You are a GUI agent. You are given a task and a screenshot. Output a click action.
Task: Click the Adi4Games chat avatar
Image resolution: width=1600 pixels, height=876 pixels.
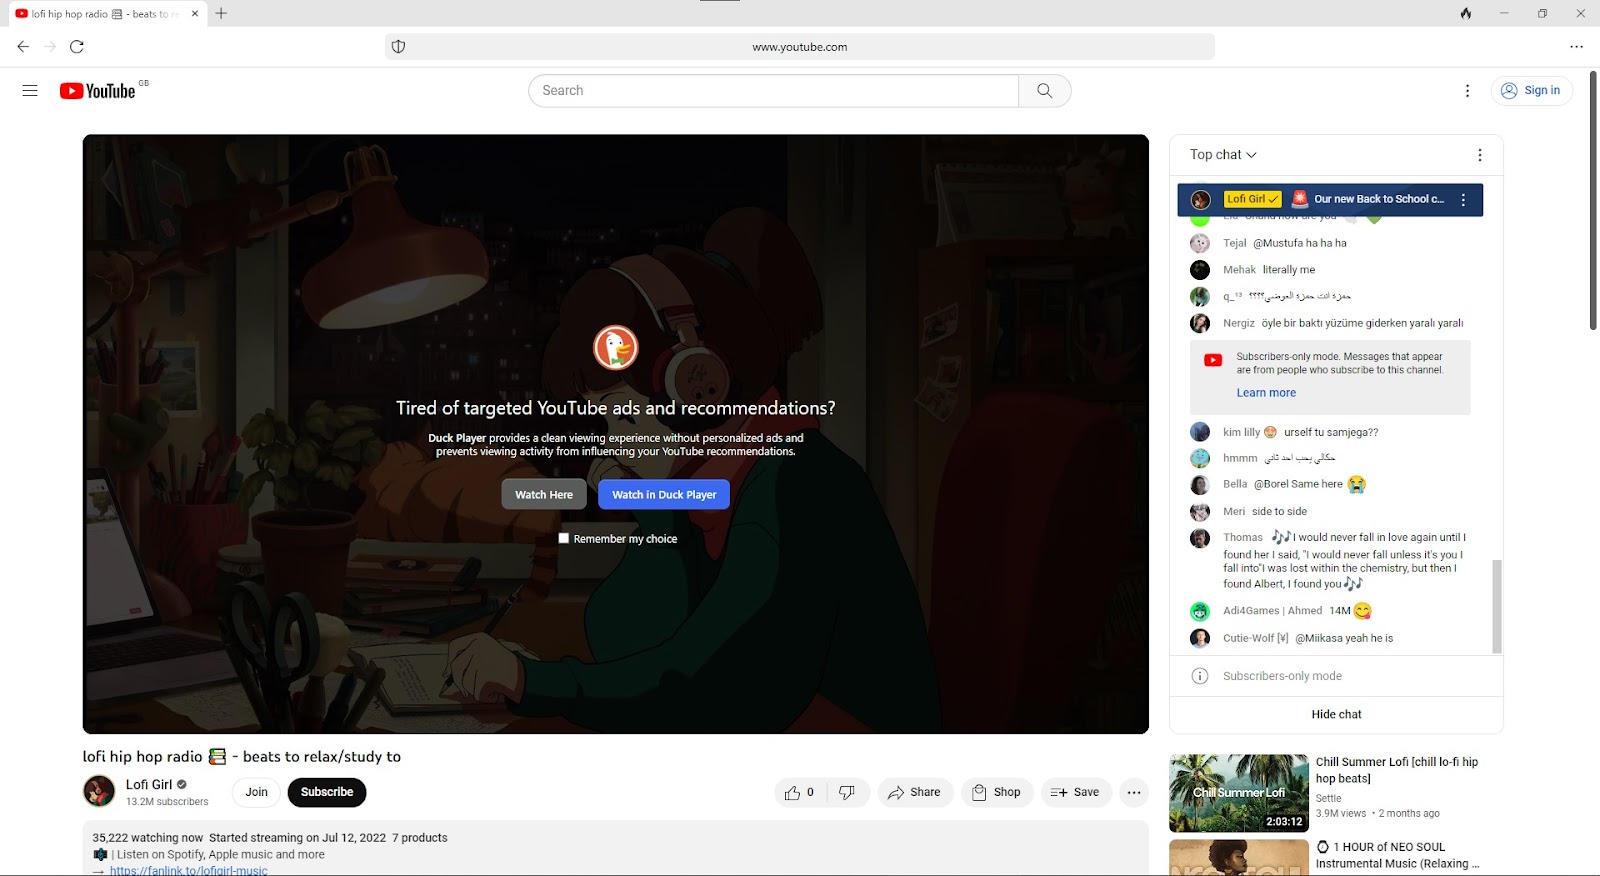pos(1200,611)
